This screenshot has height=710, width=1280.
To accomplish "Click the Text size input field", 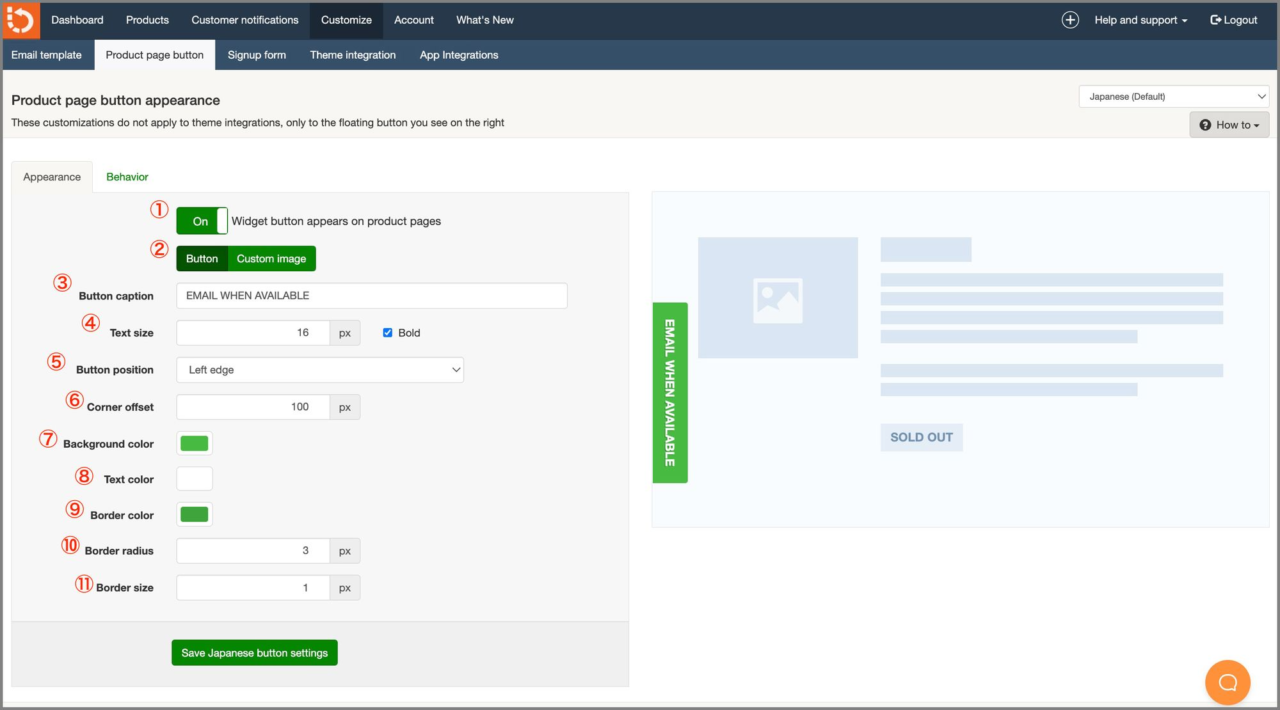I will [x=253, y=333].
